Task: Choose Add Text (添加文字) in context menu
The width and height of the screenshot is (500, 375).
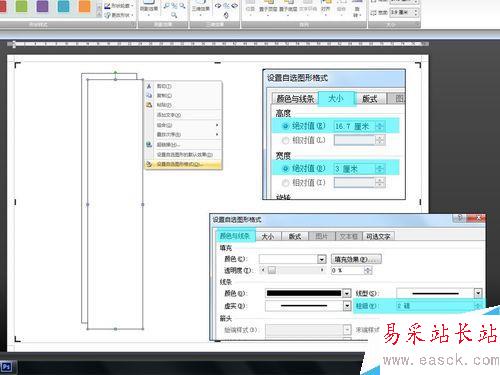Action: 183,115
